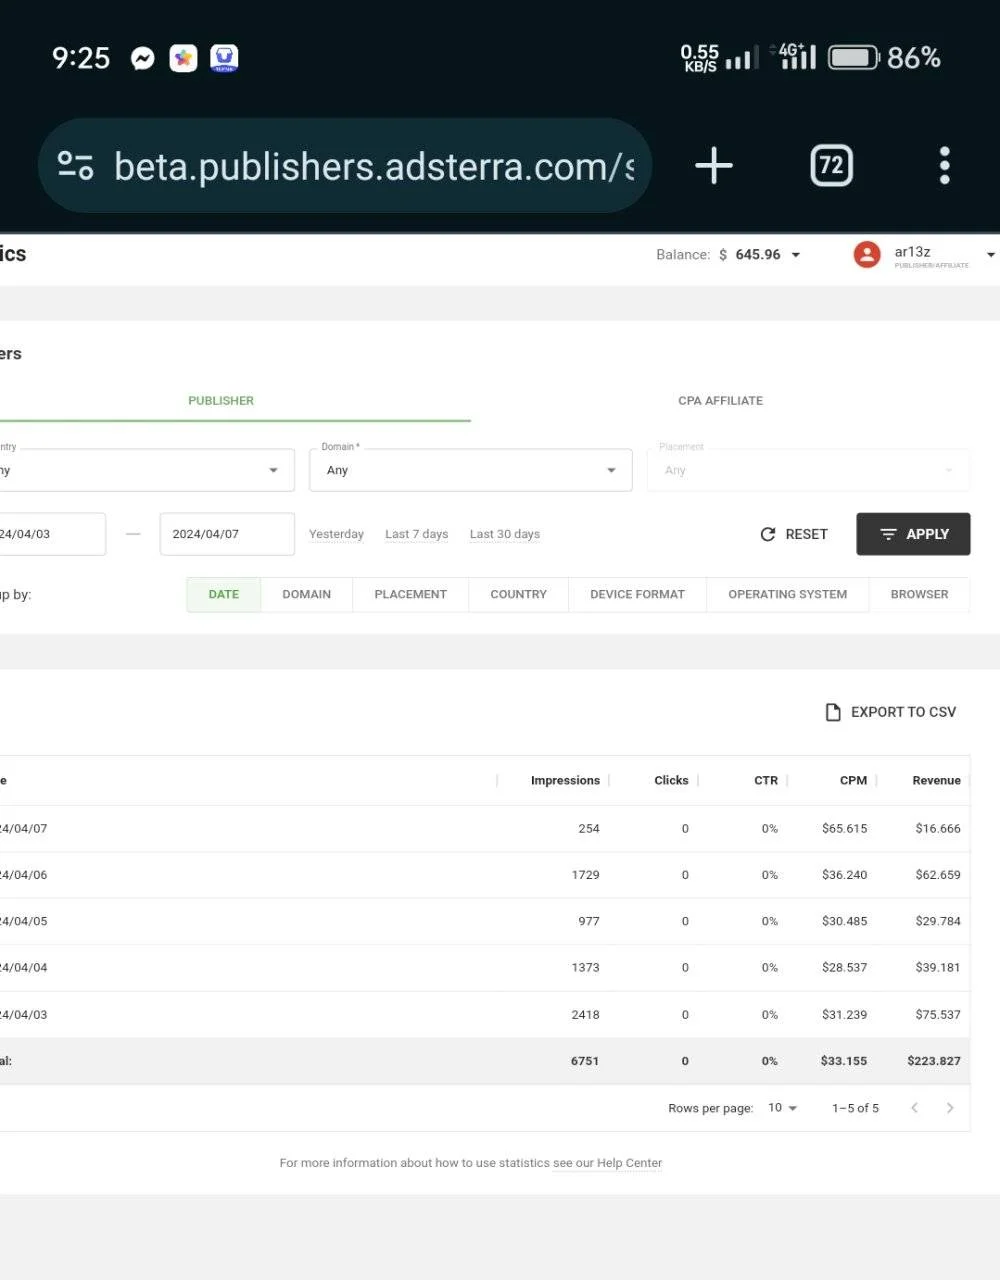
Task: Select the Last 30 days shortcut
Action: (505, 534)
